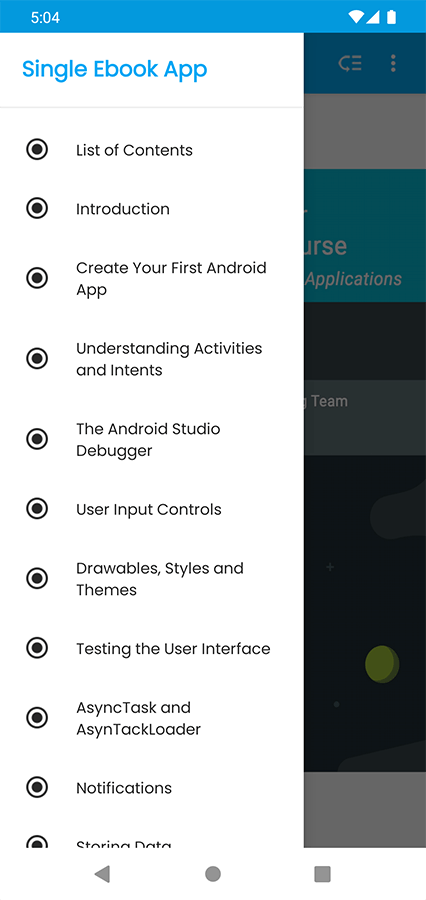Go to Understanding Activities and Intents
426x900 pixels.
(152, 359)
